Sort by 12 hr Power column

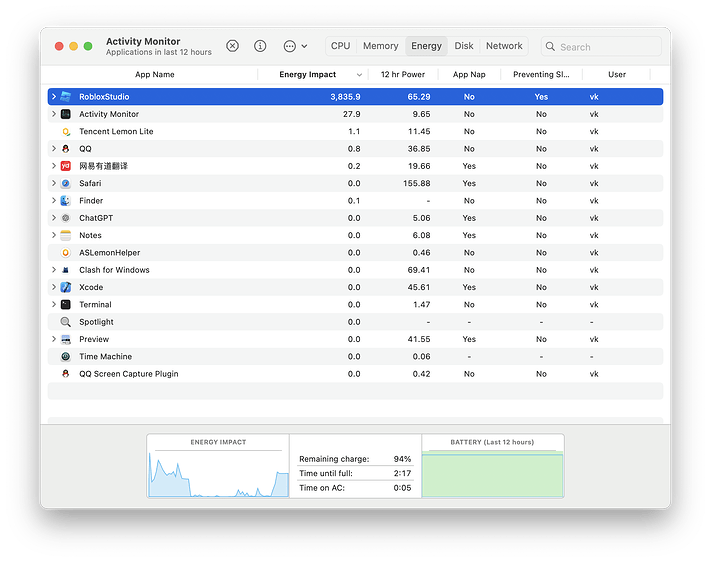pyautogui.click(x=403, y=74)
